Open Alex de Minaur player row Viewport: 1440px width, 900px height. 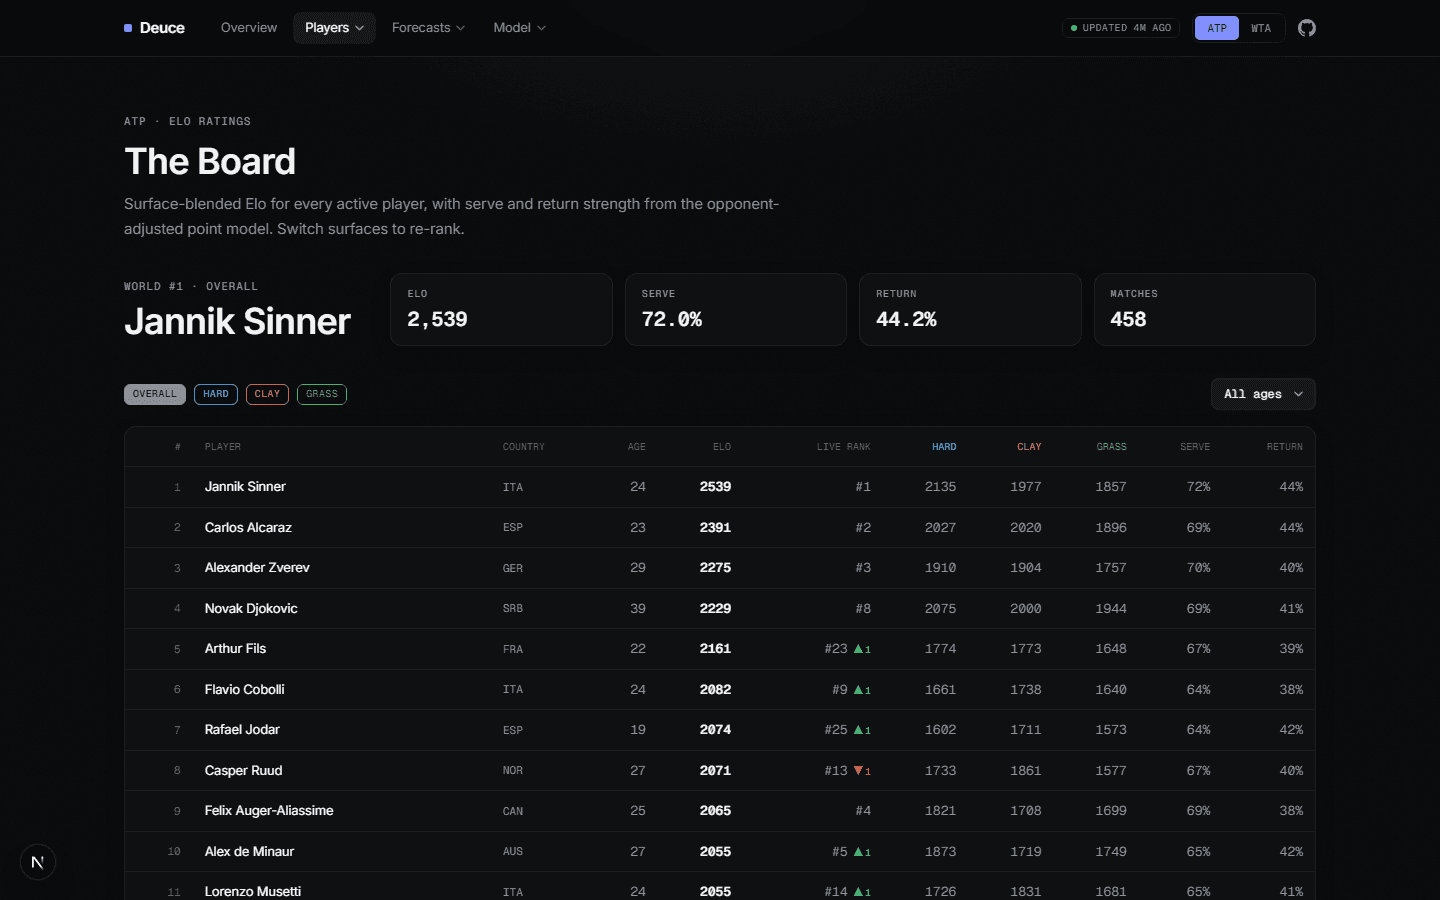pyautogui.click(x=720, y=851)
